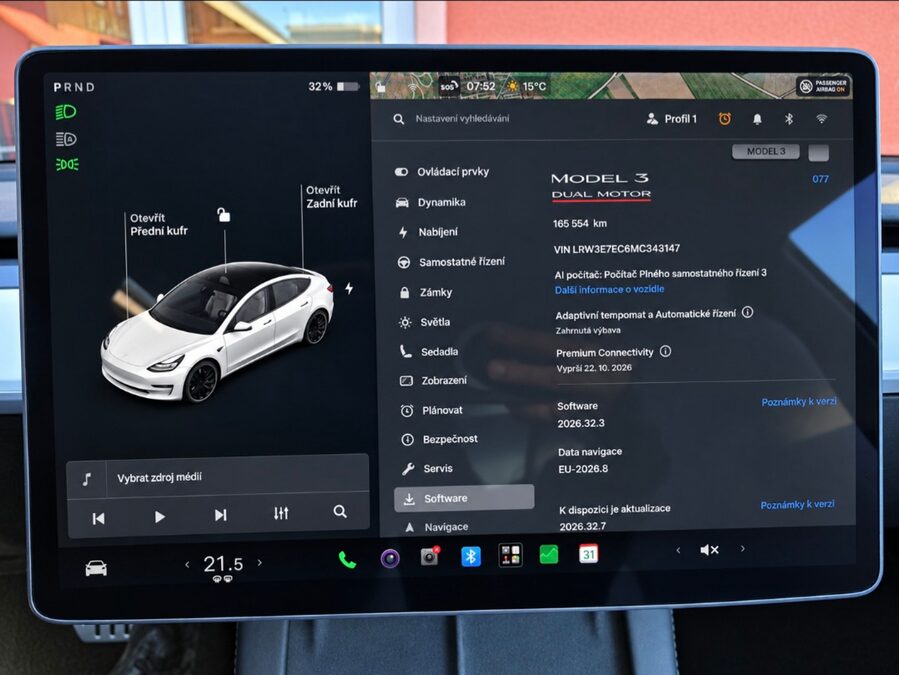899x675 pixels.
Task: Open Navigace navigation menu
Action: click(436, 527)
